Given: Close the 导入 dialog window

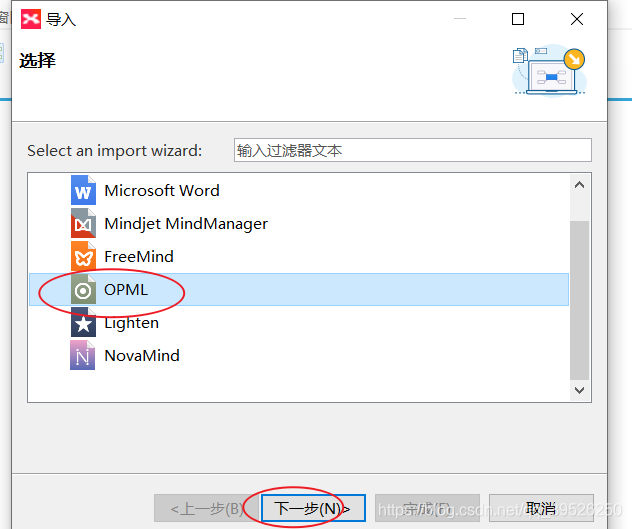Looking at the screenshot, I should pyautogui.click(x=577, y=19).
